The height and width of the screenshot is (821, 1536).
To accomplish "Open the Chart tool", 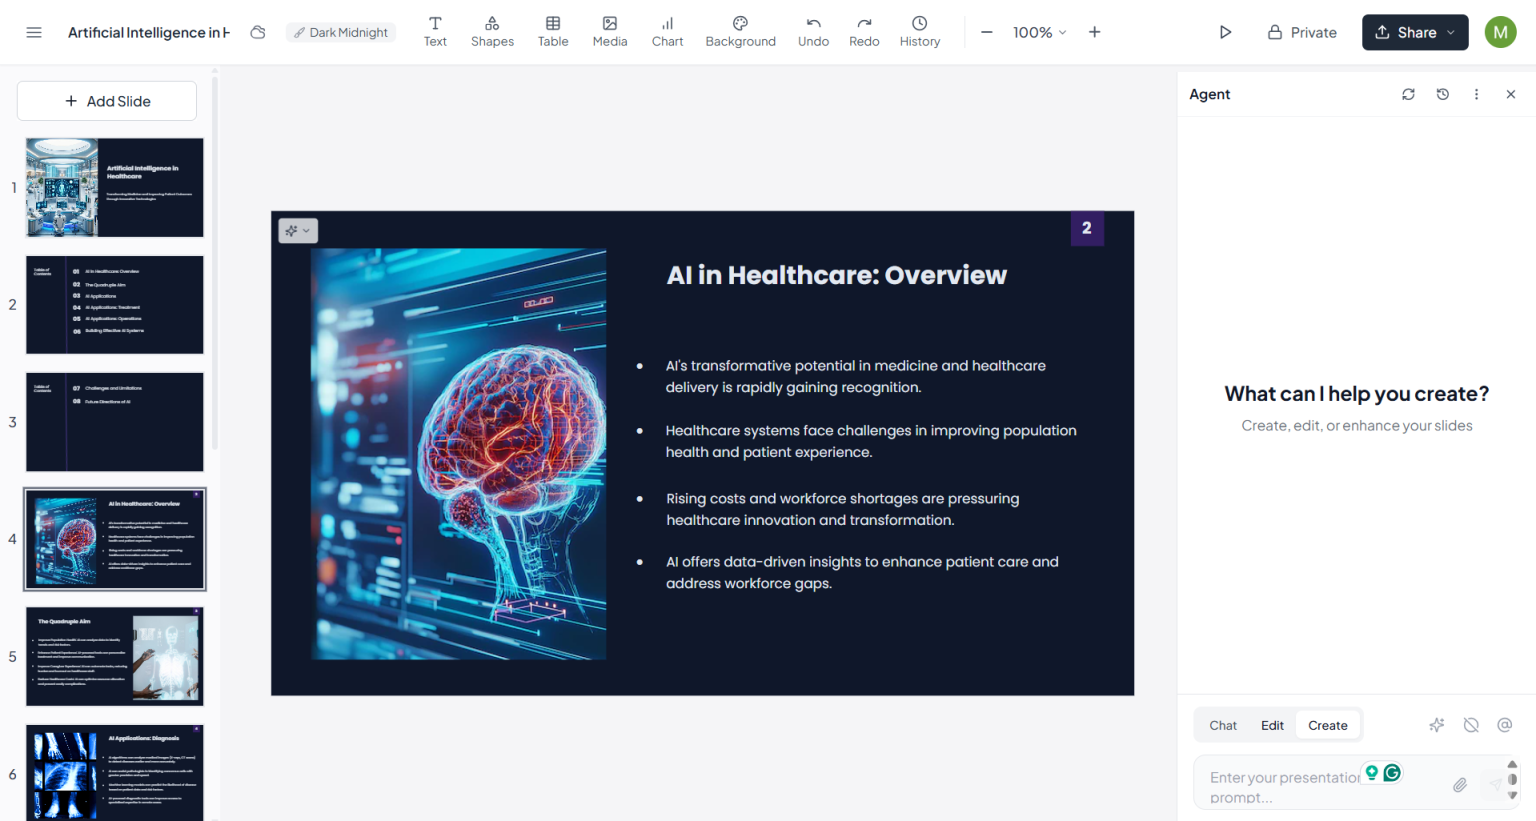I will point(667,32).
